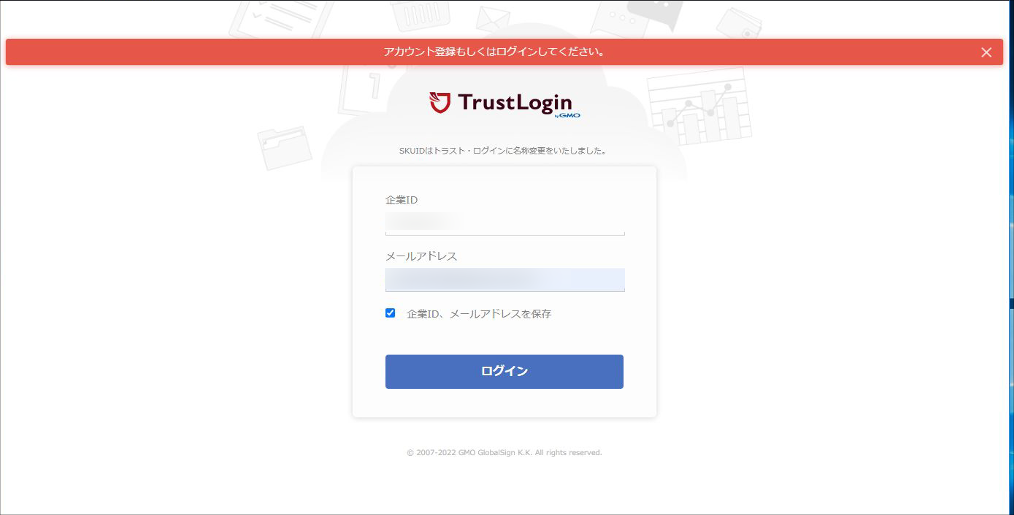Uncheck the save ID and email checkbox
1014x515 pixels.
(390, 313)
